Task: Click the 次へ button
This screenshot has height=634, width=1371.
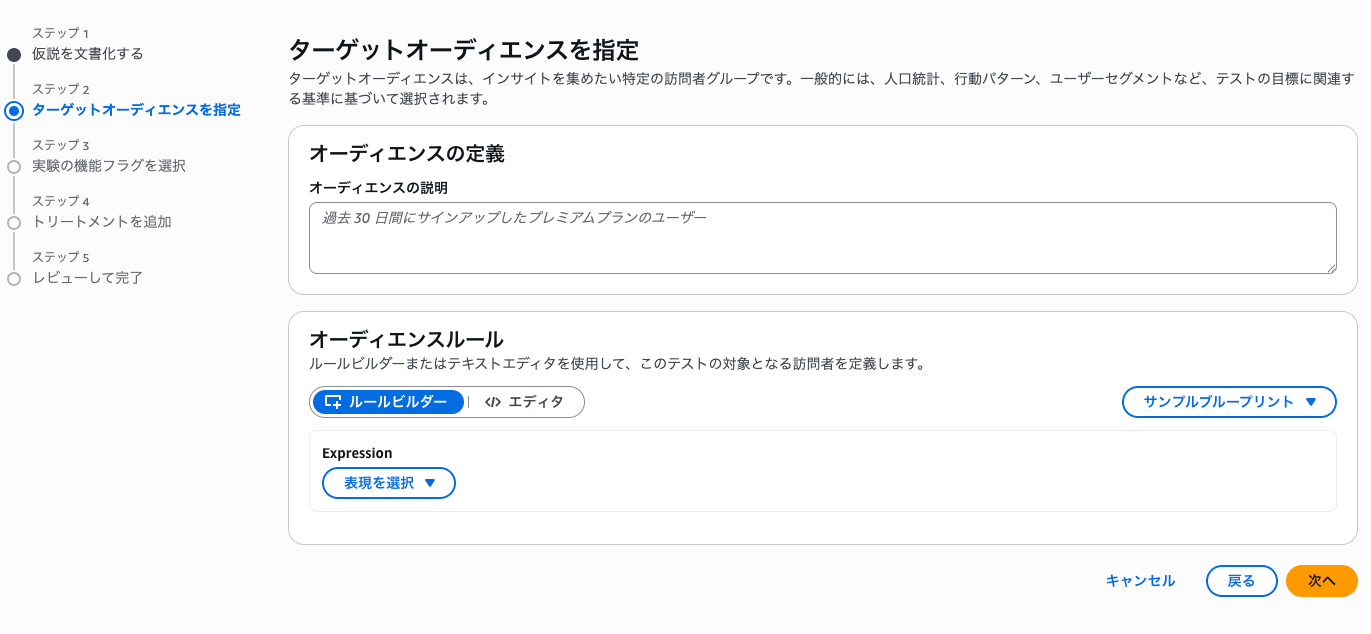Action: coord(1321,581)
